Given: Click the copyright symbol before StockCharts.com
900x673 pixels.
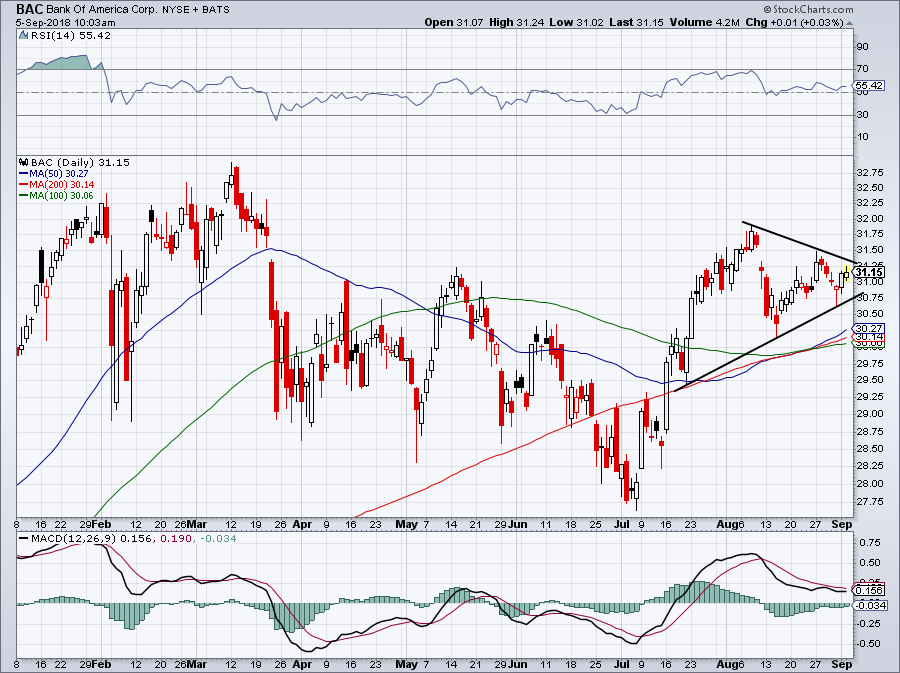Looking at the screenshot, I should pyautogui.click(x=768, y=10).
